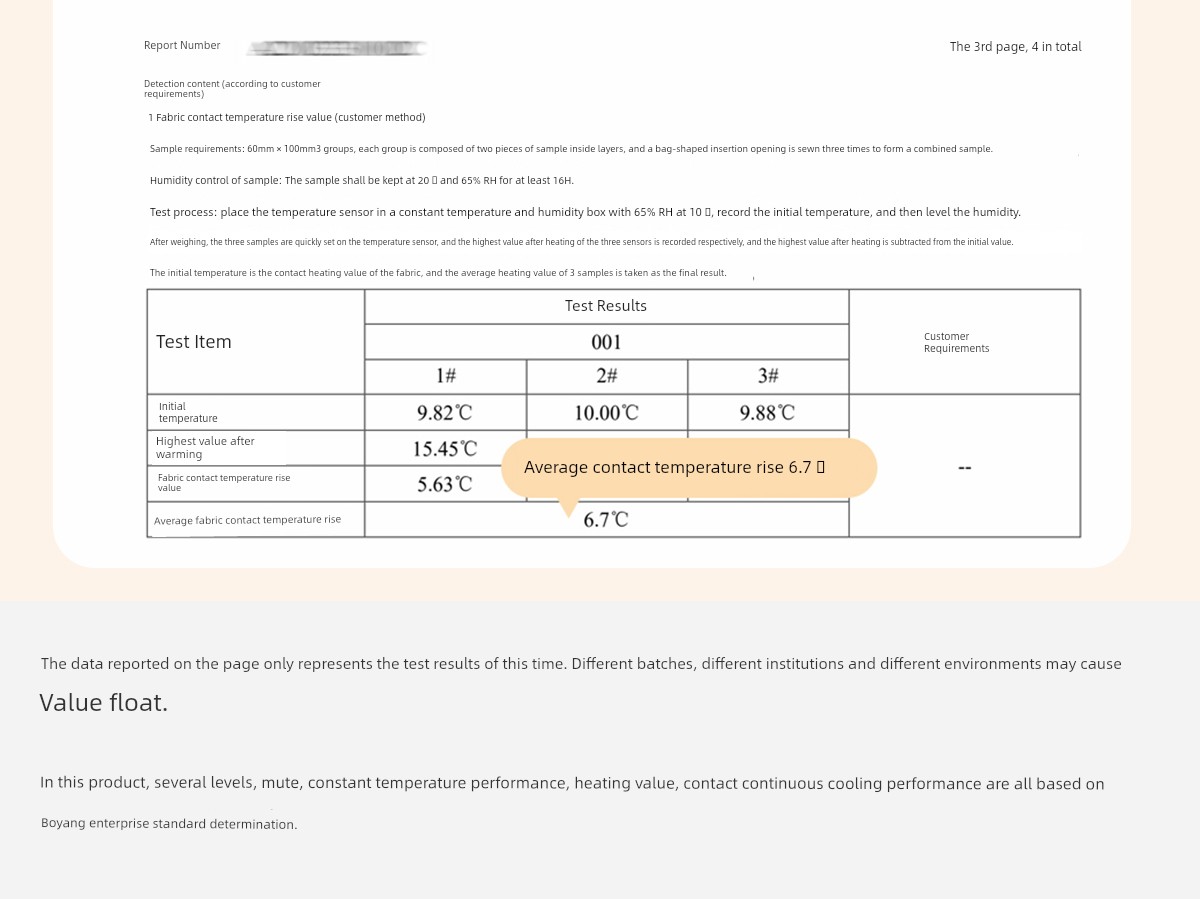Click the "Value float." text
The image size is (1200, 899).
[104, 703]
